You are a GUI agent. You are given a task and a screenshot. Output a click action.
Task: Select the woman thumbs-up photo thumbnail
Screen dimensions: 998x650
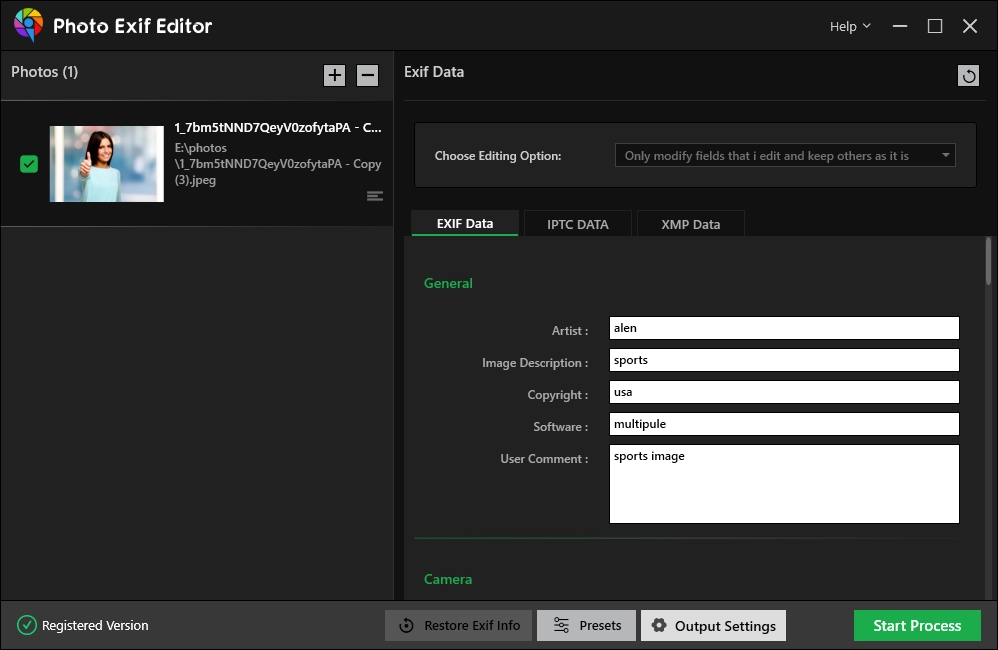pos(107,164)
